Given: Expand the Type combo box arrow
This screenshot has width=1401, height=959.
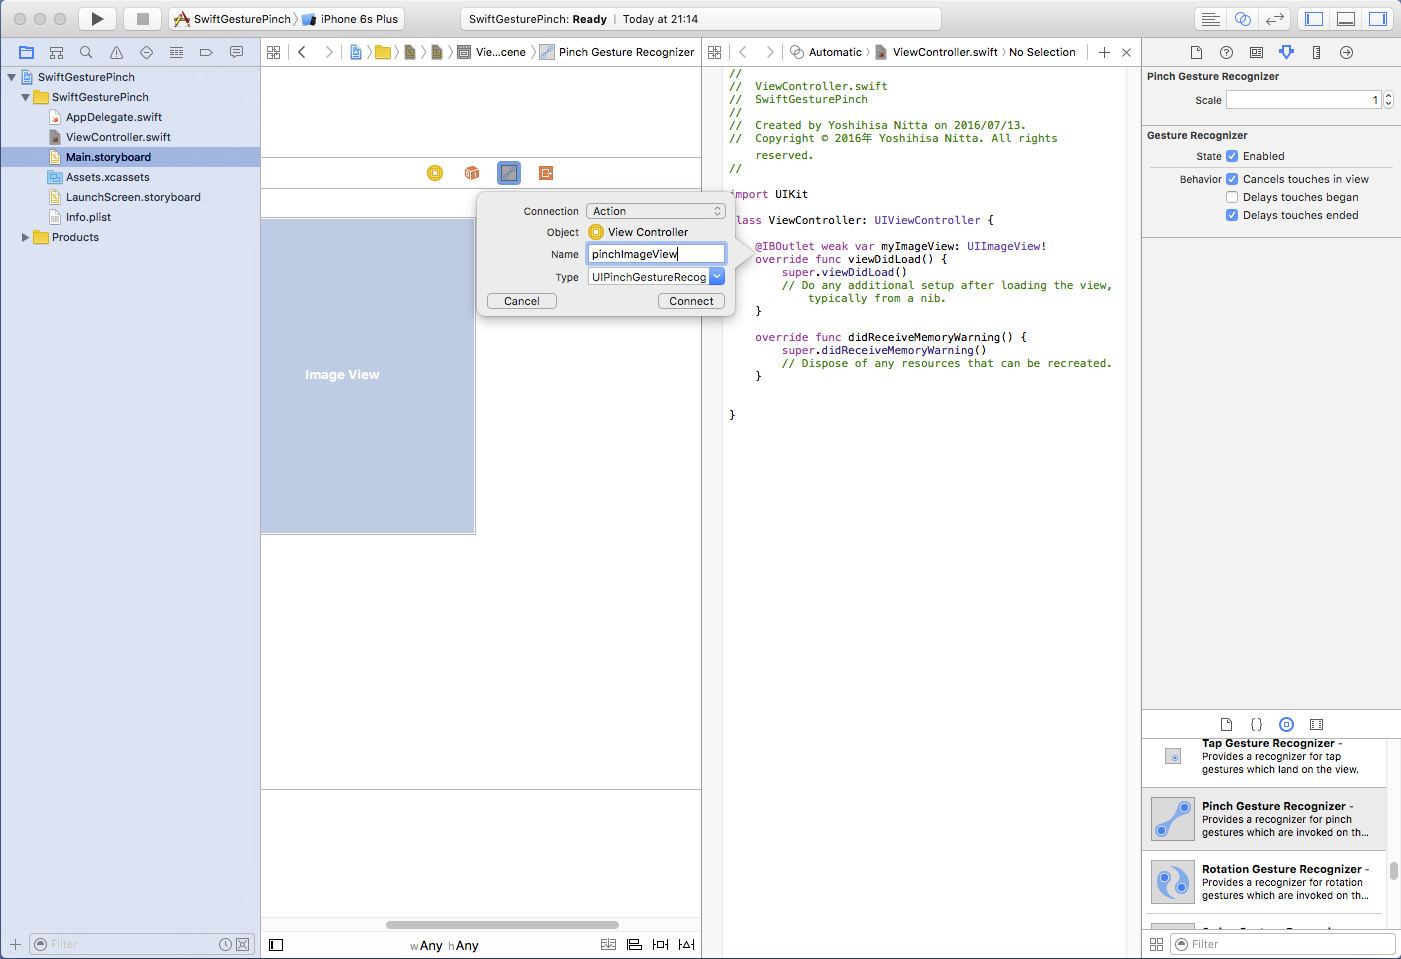Looking at the screenshot, I should pos(717,277).
